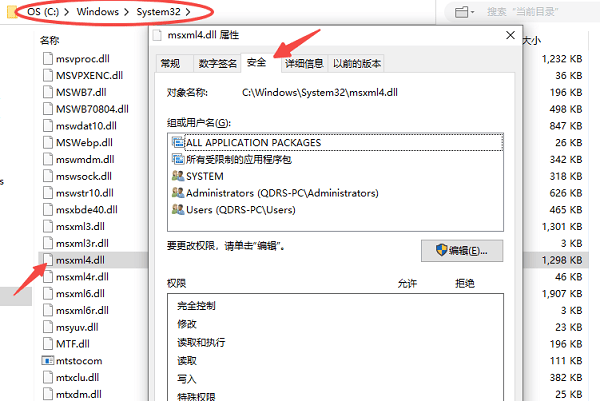Click the msxml4r.dll file icon

48,277
